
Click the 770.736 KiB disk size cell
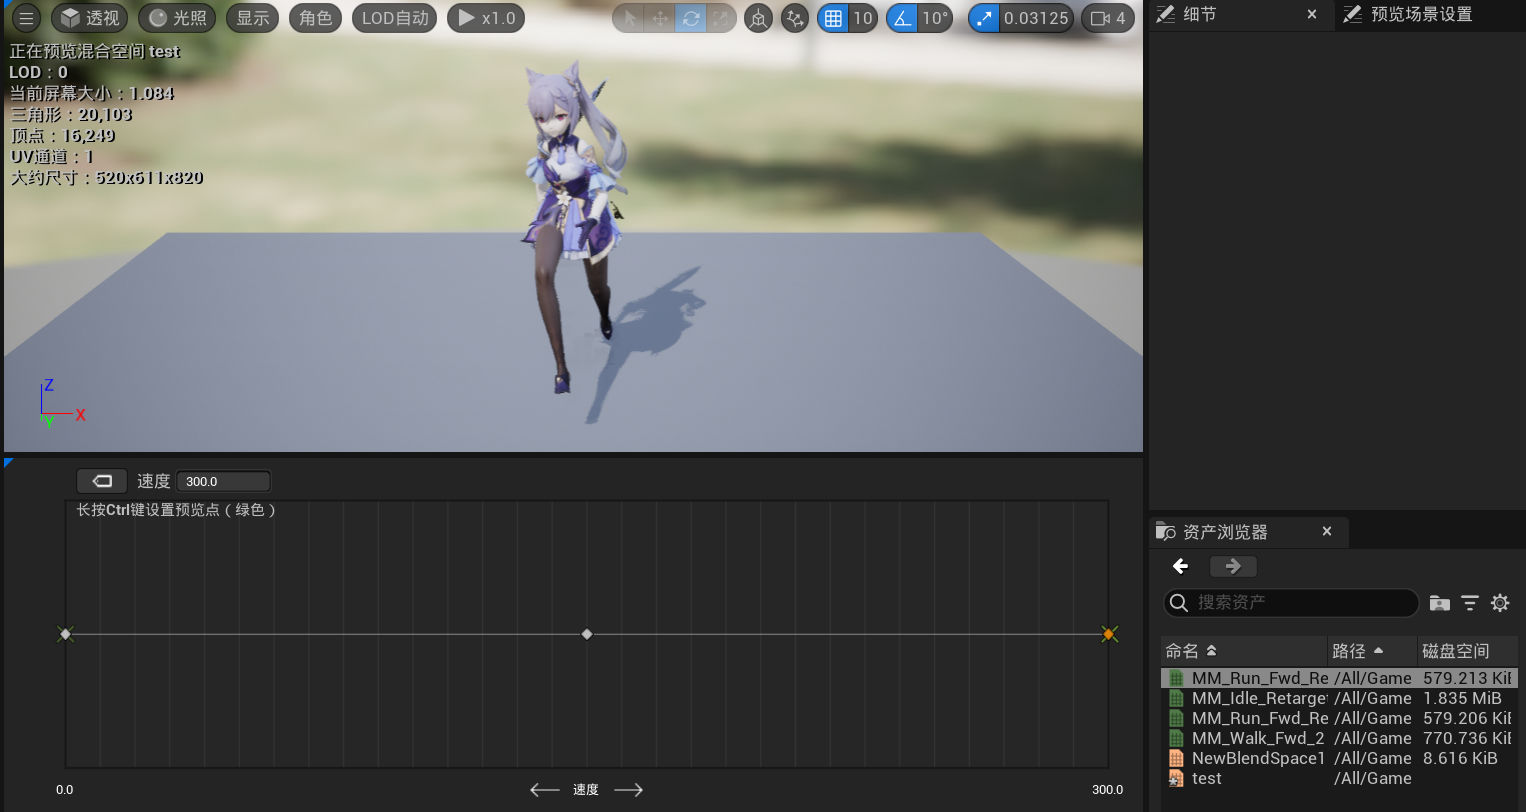1467,738
